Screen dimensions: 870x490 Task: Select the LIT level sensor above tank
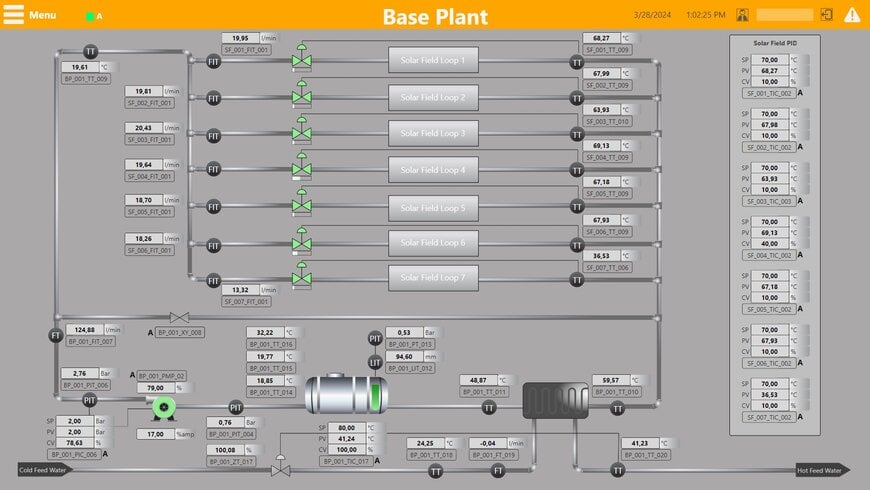pyautogui.click(x=375, y=362)
